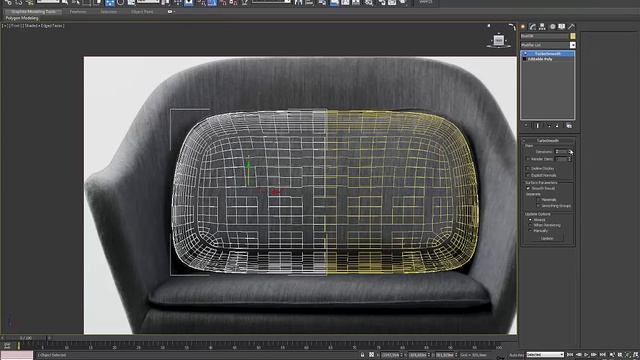
Task: Enable Separate by Materials checkbox
Action: pyautogui.click(x=538, y=200)
